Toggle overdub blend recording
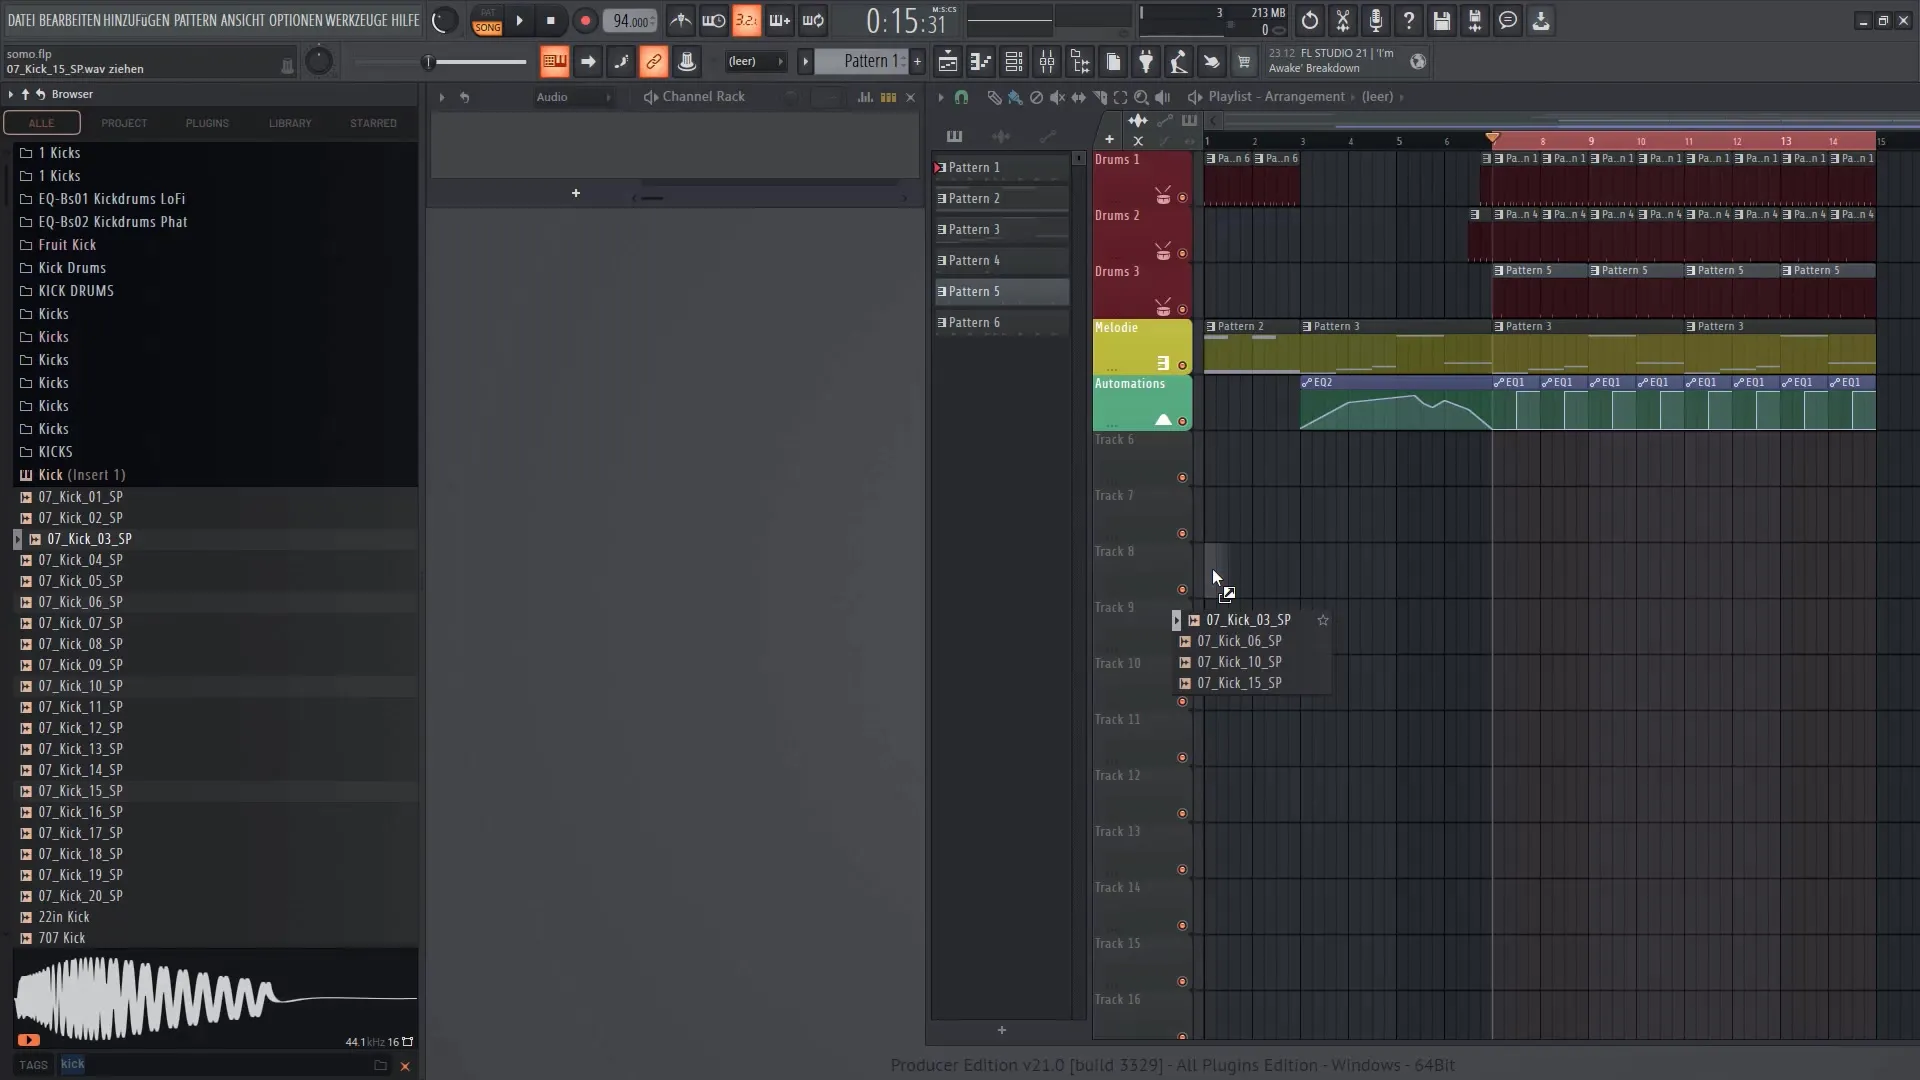The image size is (1920, 1080). [780, 21]
